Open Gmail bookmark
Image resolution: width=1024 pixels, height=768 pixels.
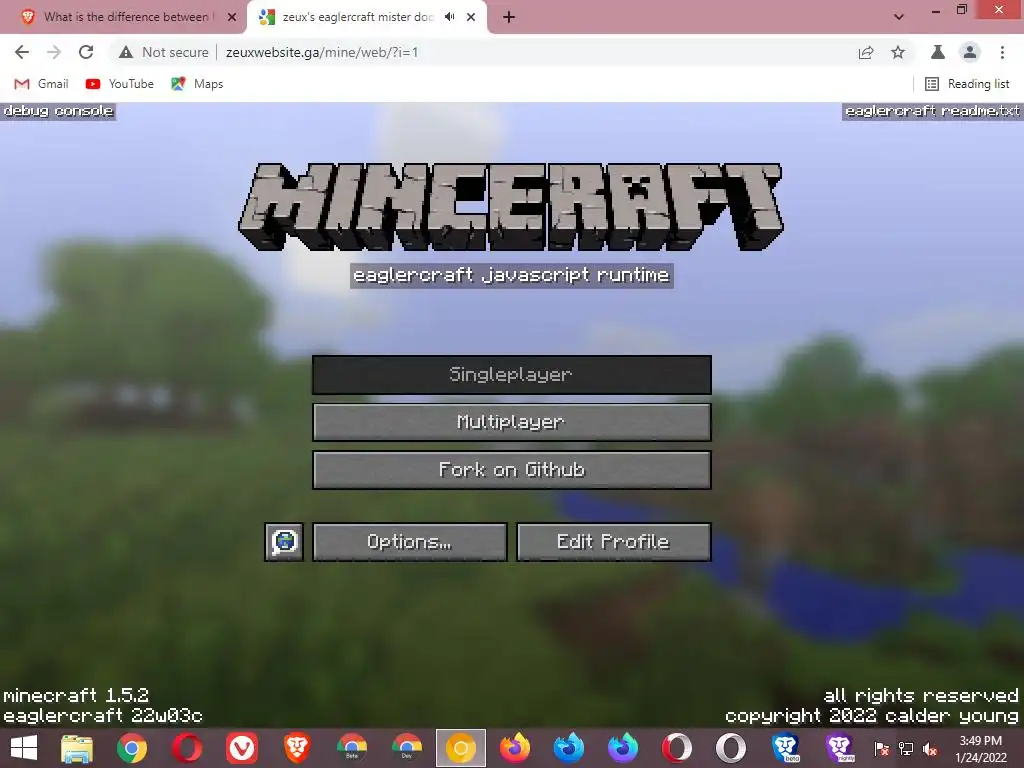[x=41, y=84]
